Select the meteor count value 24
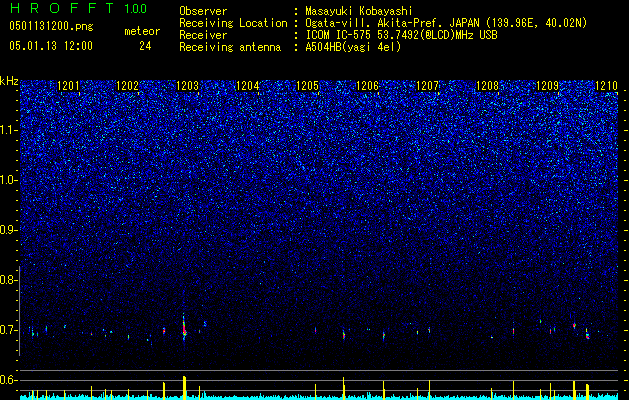 145,46
